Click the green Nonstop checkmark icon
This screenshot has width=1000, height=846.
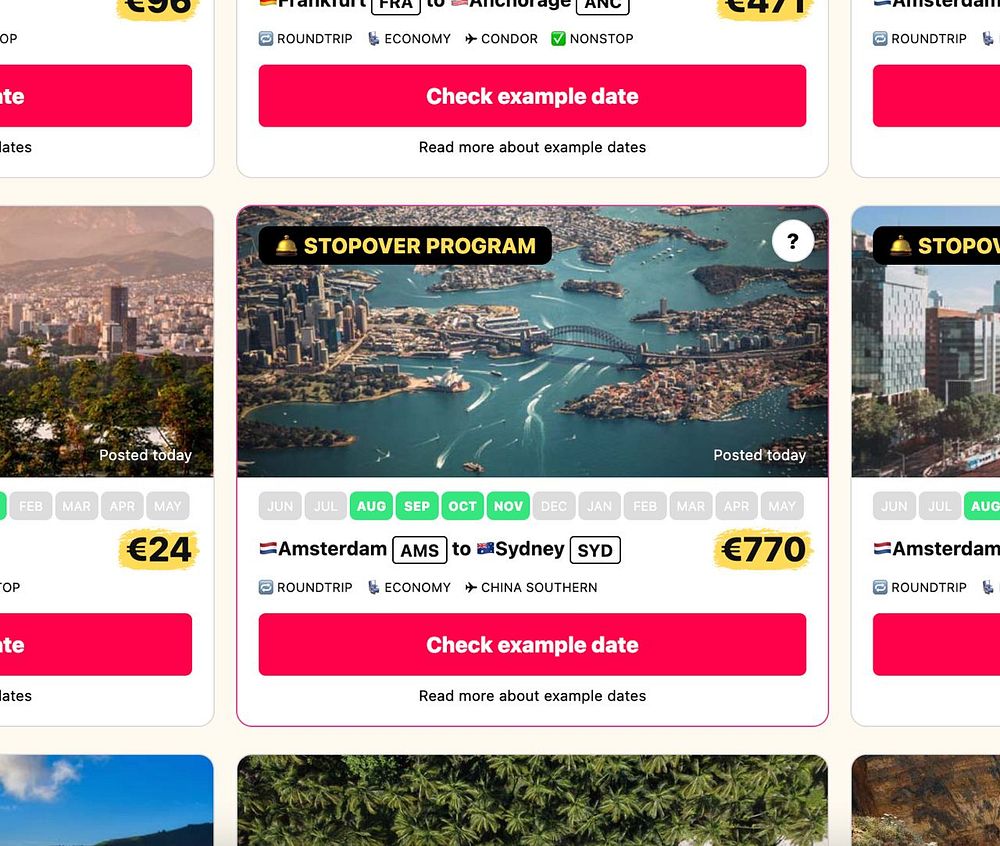click(558, 39)
